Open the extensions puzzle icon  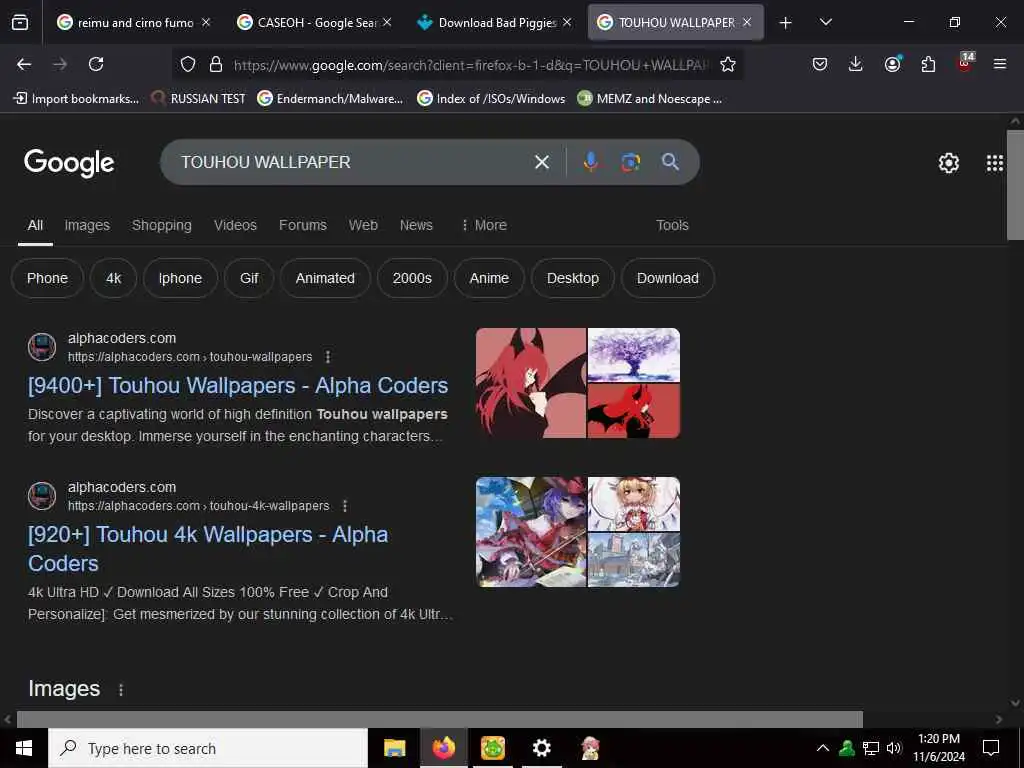pyautogui.click(x=928, y=64)
